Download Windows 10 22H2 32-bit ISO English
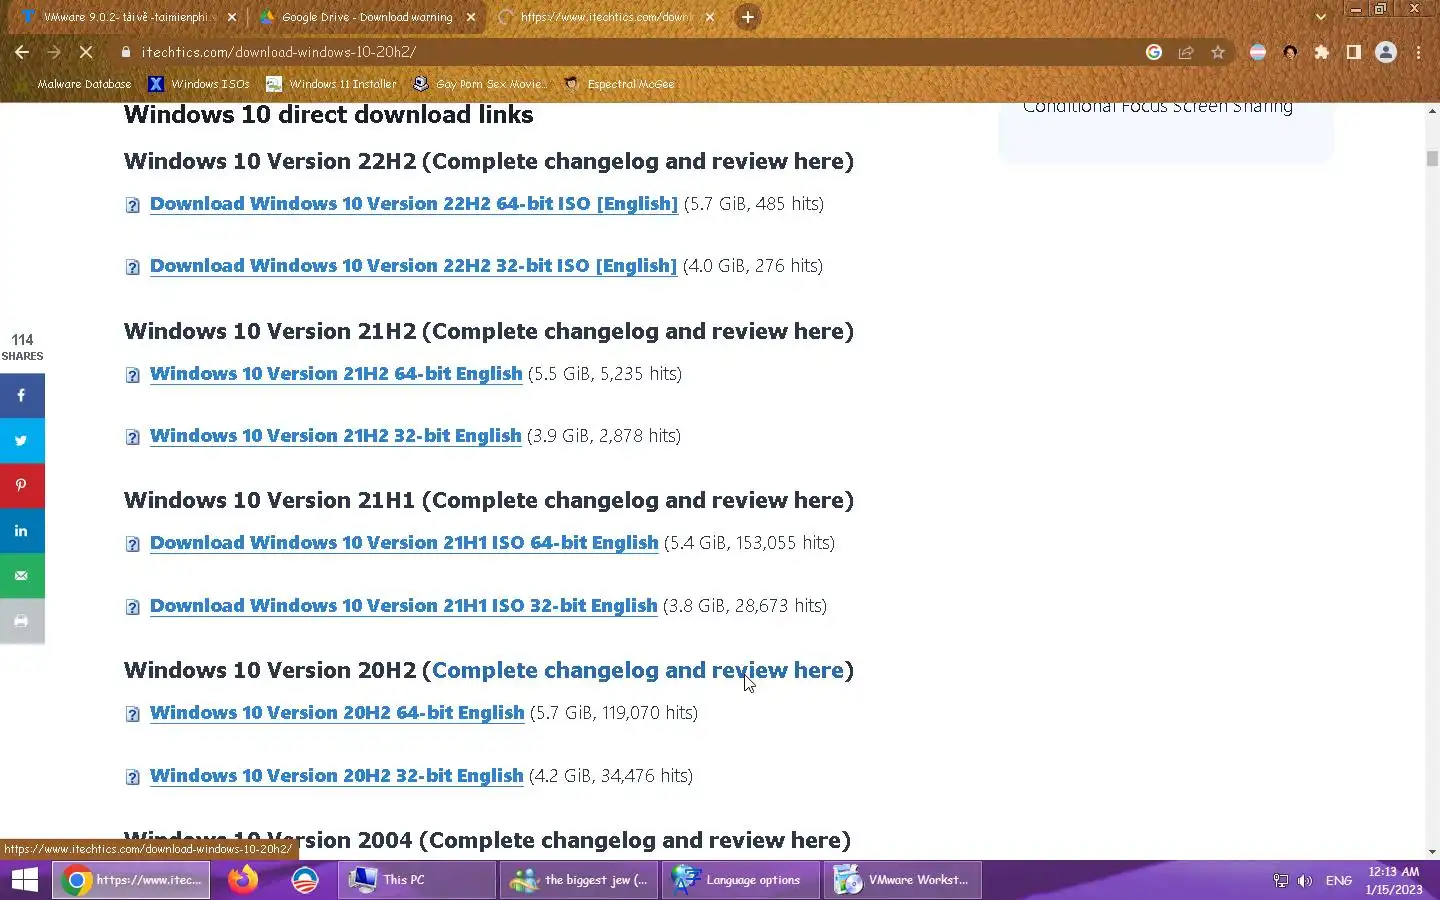The width and height of the screenshot is (1440, 900). (413, 266)
